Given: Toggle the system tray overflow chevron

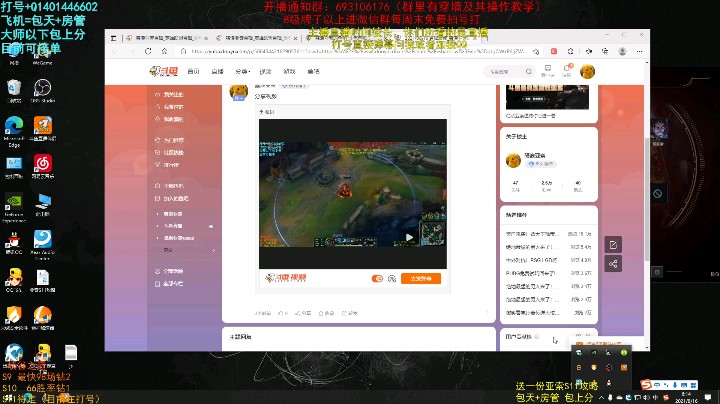Looking at the screenshot, I should point(601,398).
